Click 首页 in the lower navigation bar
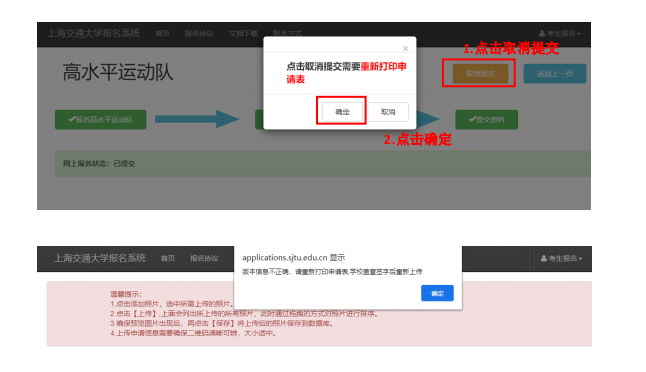This screenshot has width=646, height=372. coord(168,258)
